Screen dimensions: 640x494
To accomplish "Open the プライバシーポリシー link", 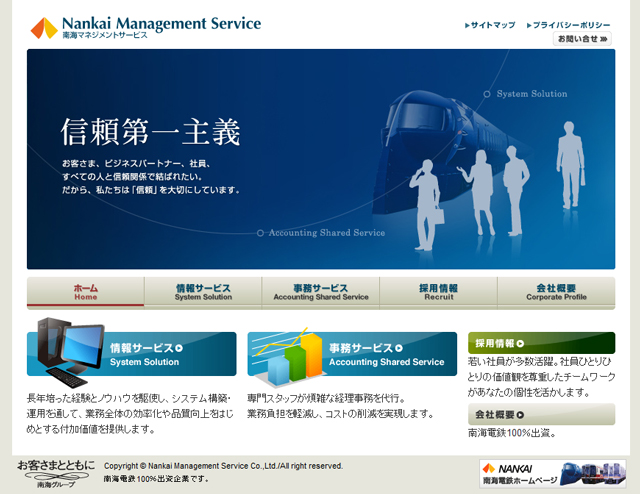I will tap(569, 25).
